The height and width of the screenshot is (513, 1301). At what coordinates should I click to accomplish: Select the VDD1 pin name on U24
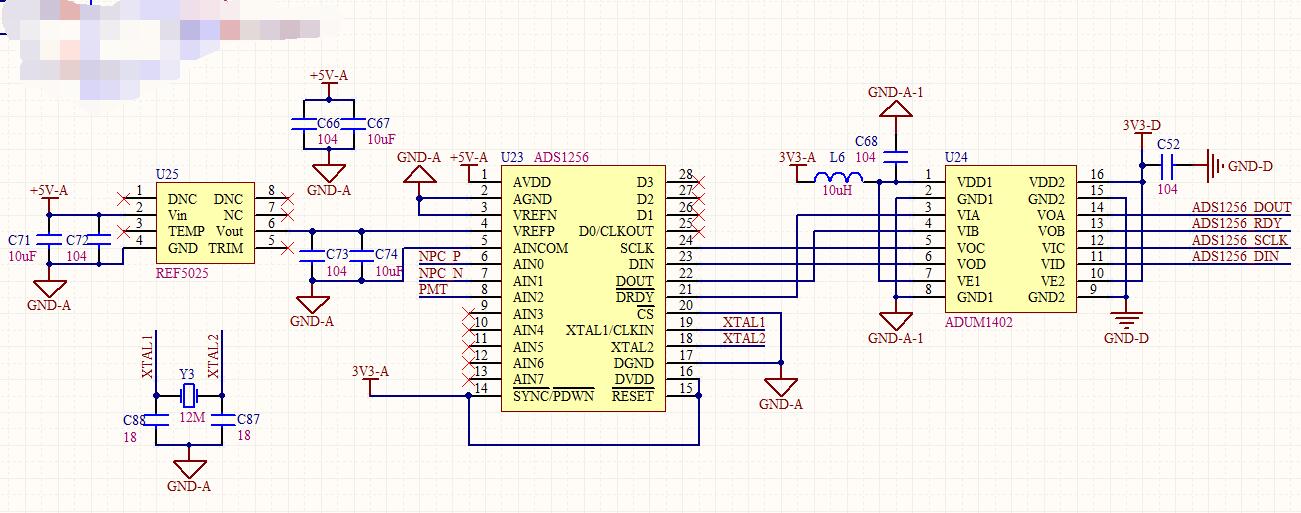974,182
